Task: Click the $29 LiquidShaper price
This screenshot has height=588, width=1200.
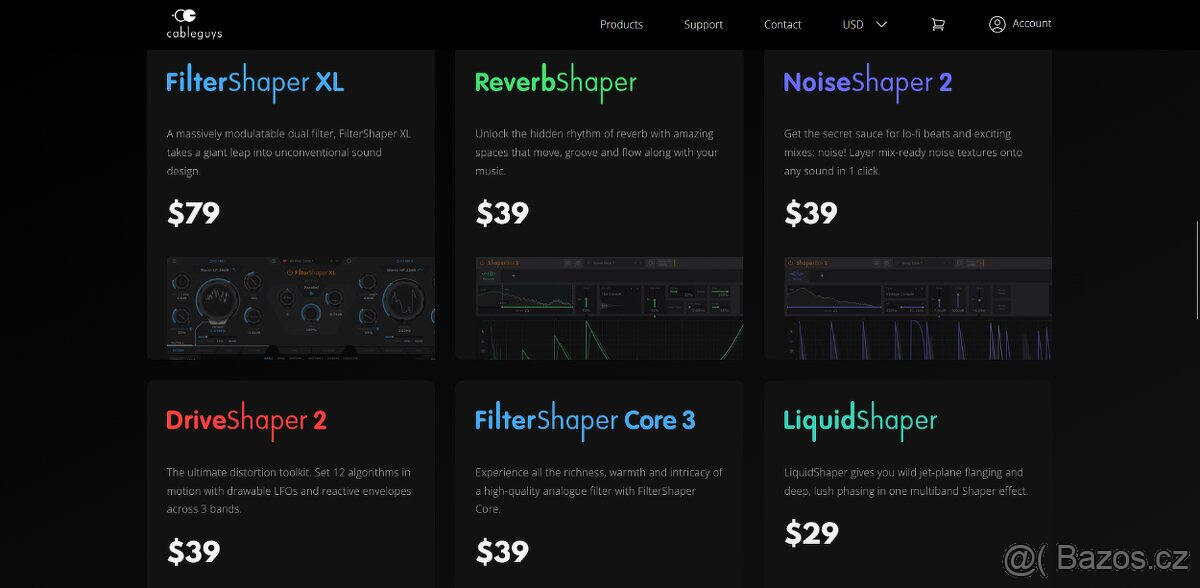Action: 811,533
